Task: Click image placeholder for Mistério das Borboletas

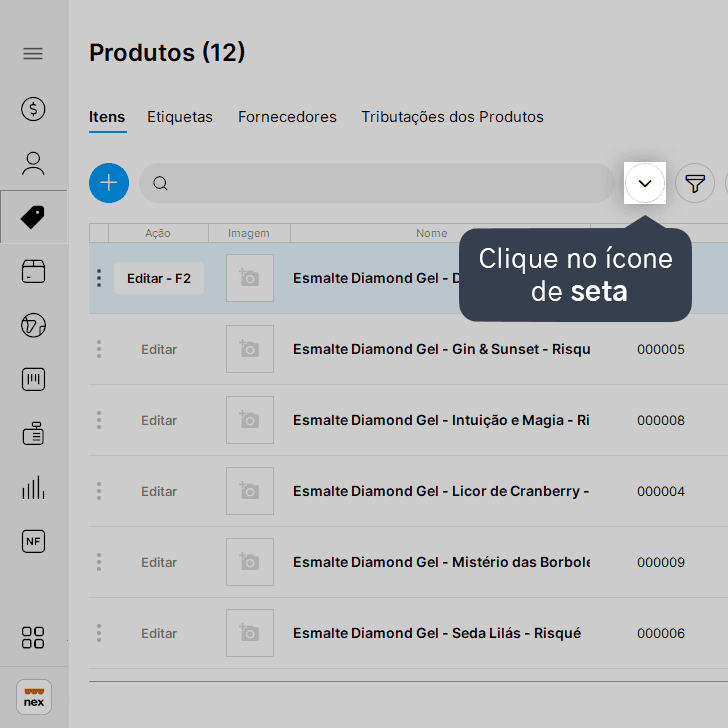Action: click(x=250, y=562)
